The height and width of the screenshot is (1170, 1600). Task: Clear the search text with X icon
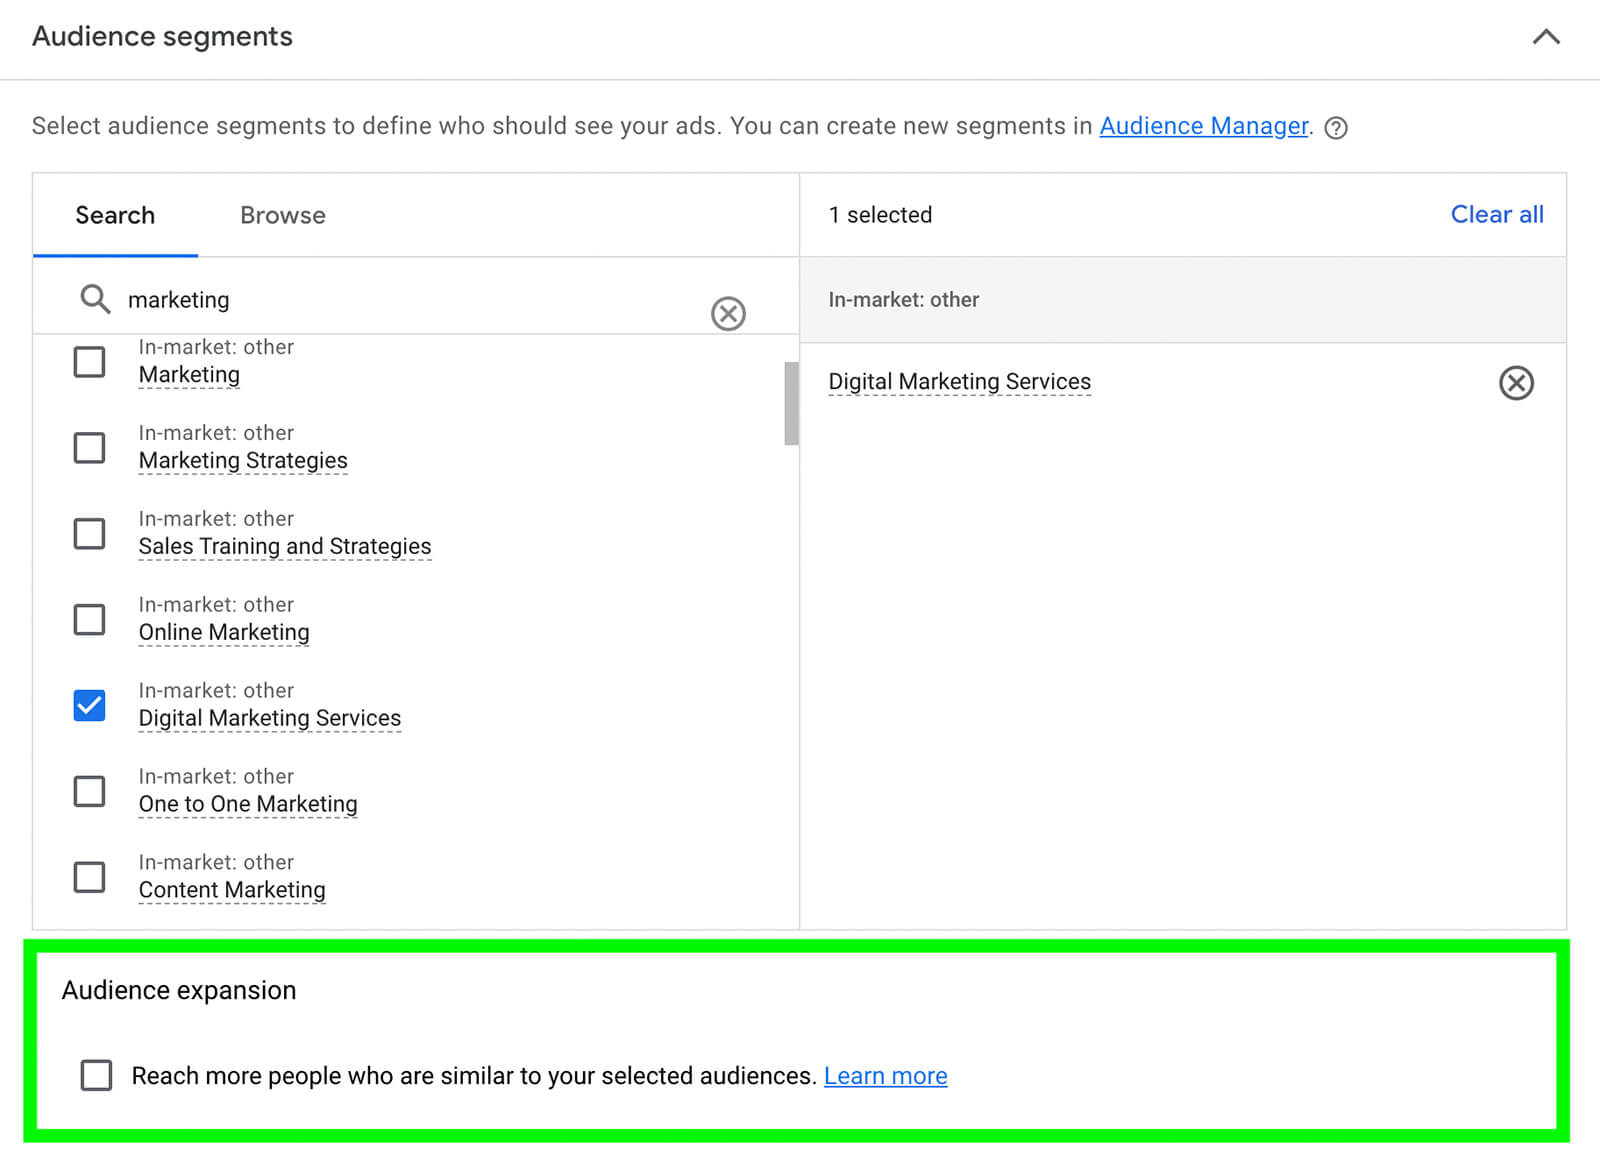point(728,314)
